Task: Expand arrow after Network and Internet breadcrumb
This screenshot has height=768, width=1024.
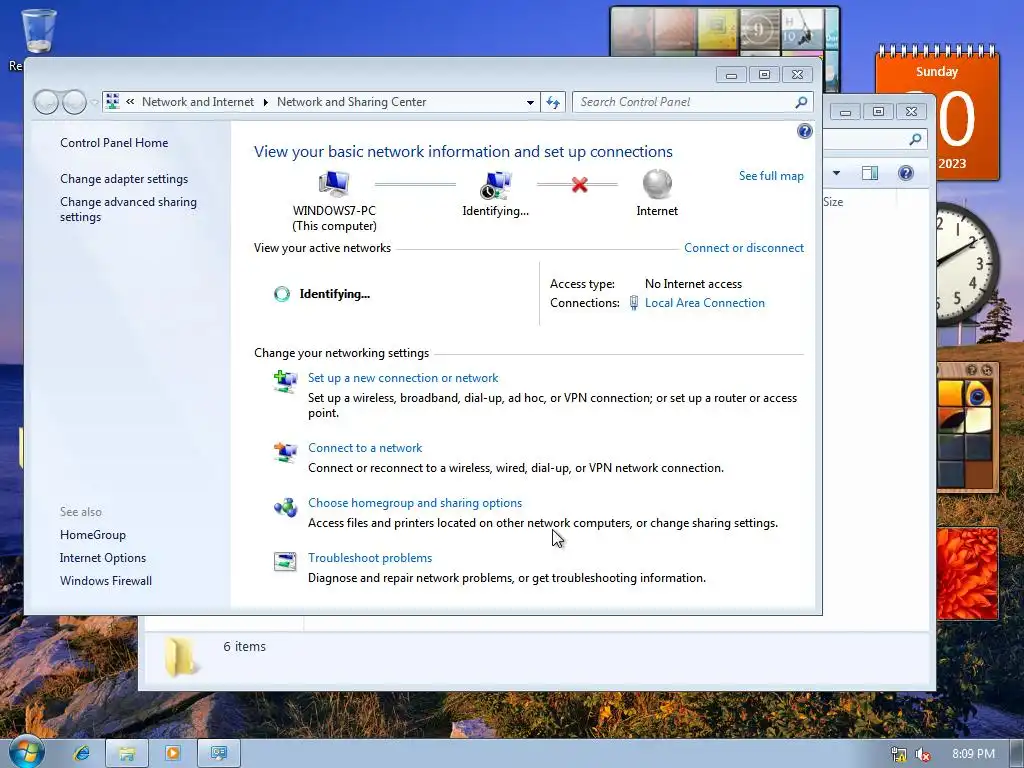Action: coord(265,103)
